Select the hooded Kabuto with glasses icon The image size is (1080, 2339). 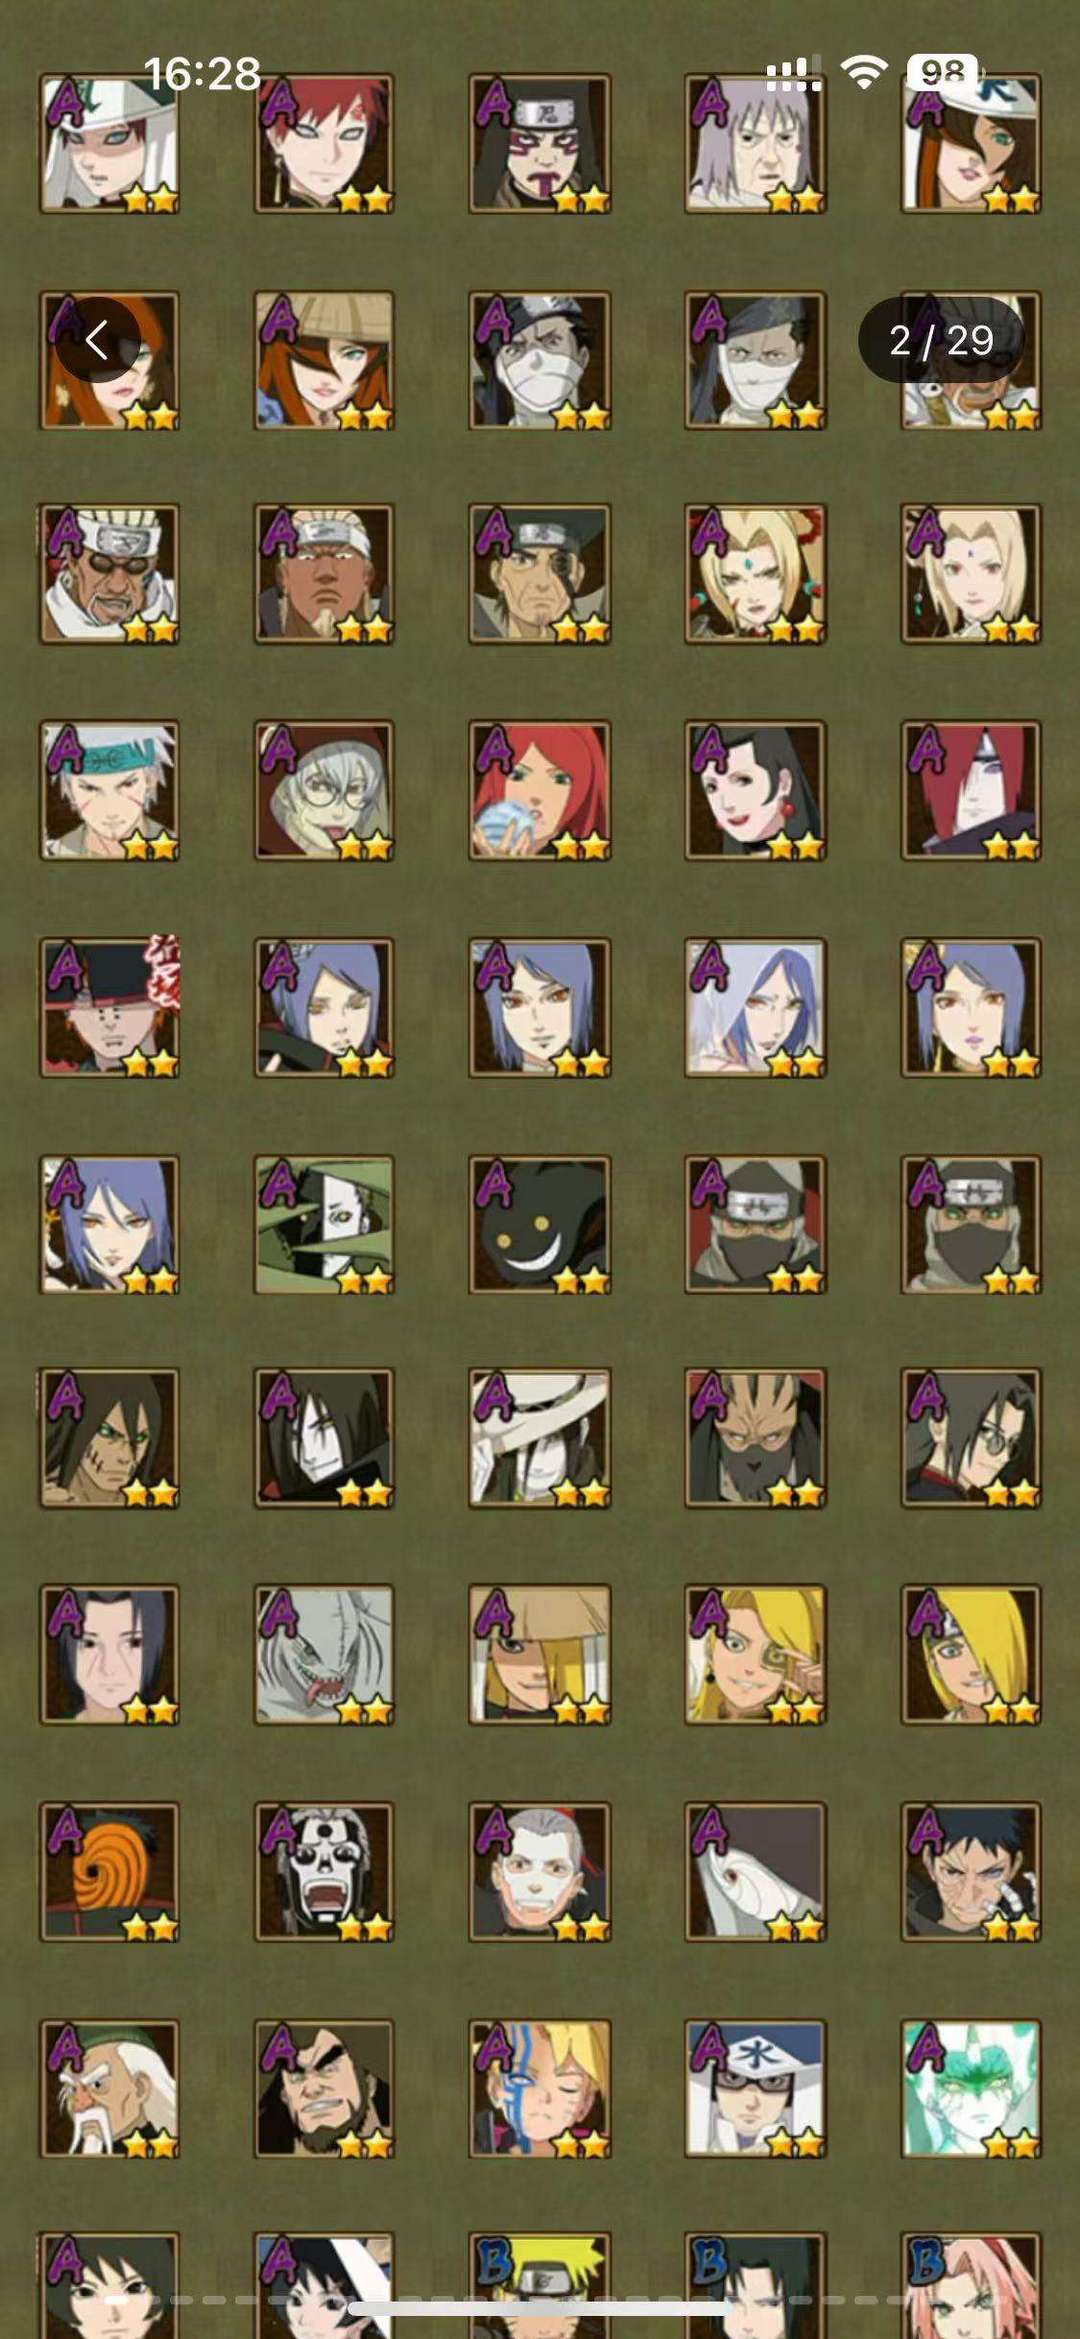[x=324, y=790]
